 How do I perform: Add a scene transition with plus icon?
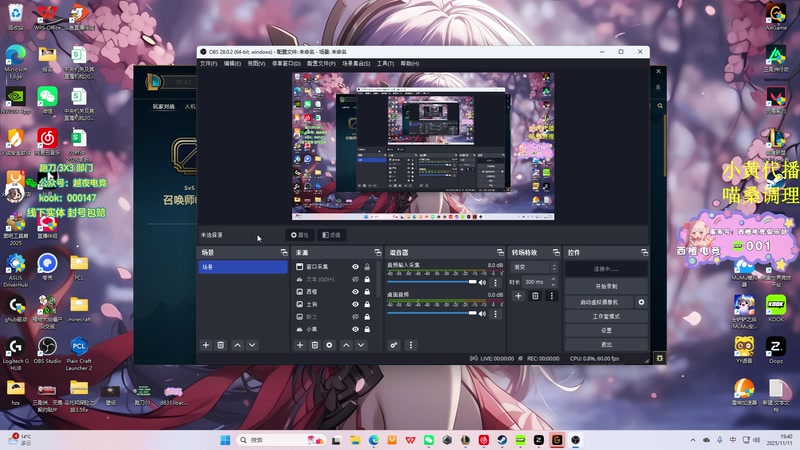pos(518,296)
